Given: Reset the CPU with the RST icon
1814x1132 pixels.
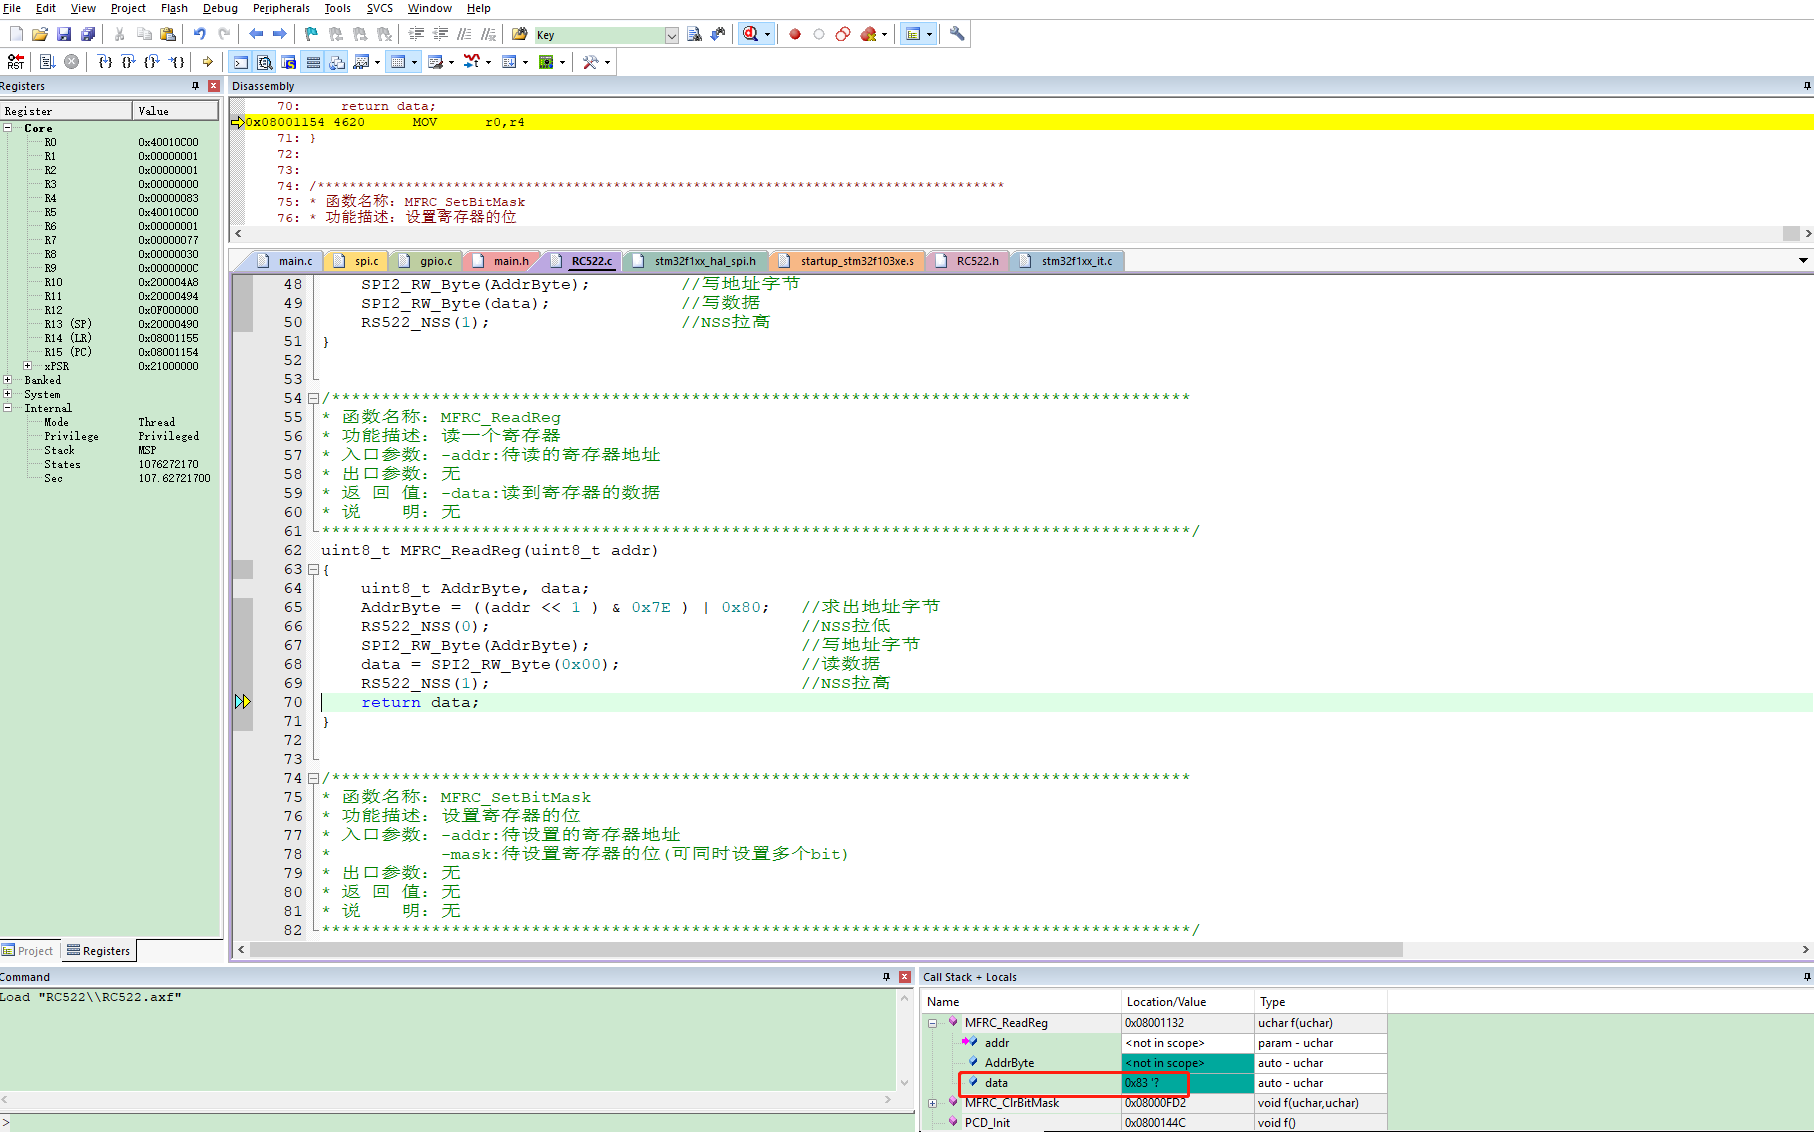Looking at the screenshot, I should (x=16, y=62).
